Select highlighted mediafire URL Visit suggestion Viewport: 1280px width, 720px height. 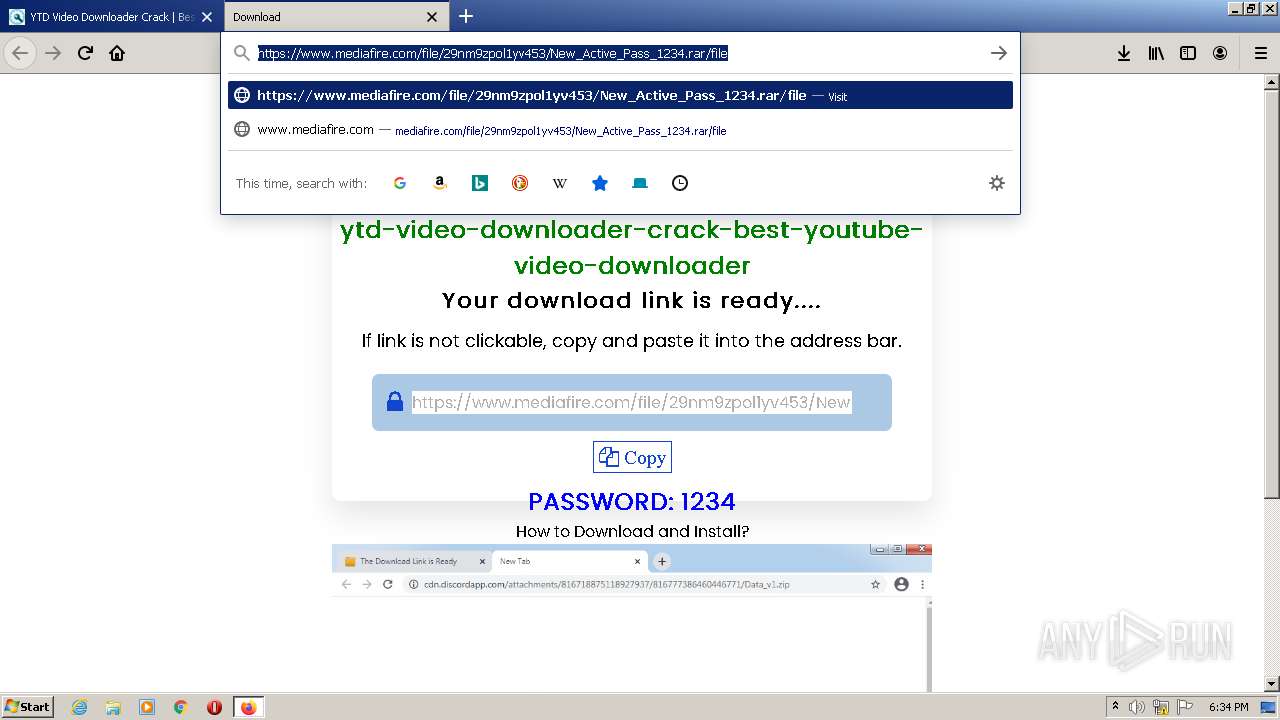(620, 95)
